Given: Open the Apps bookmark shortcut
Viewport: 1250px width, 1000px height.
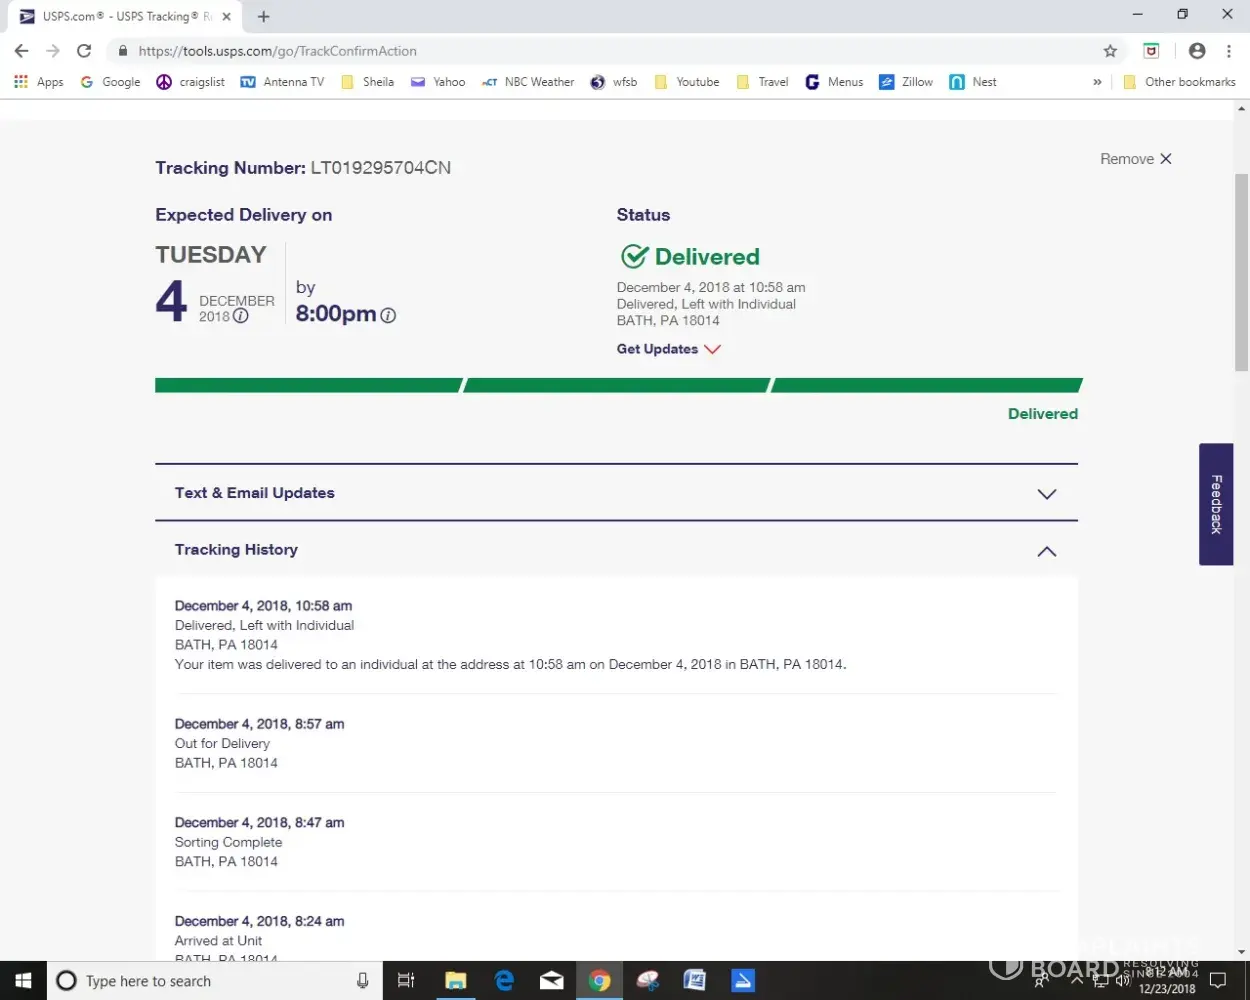Looking at the screenshot, I should coord(39,82).
